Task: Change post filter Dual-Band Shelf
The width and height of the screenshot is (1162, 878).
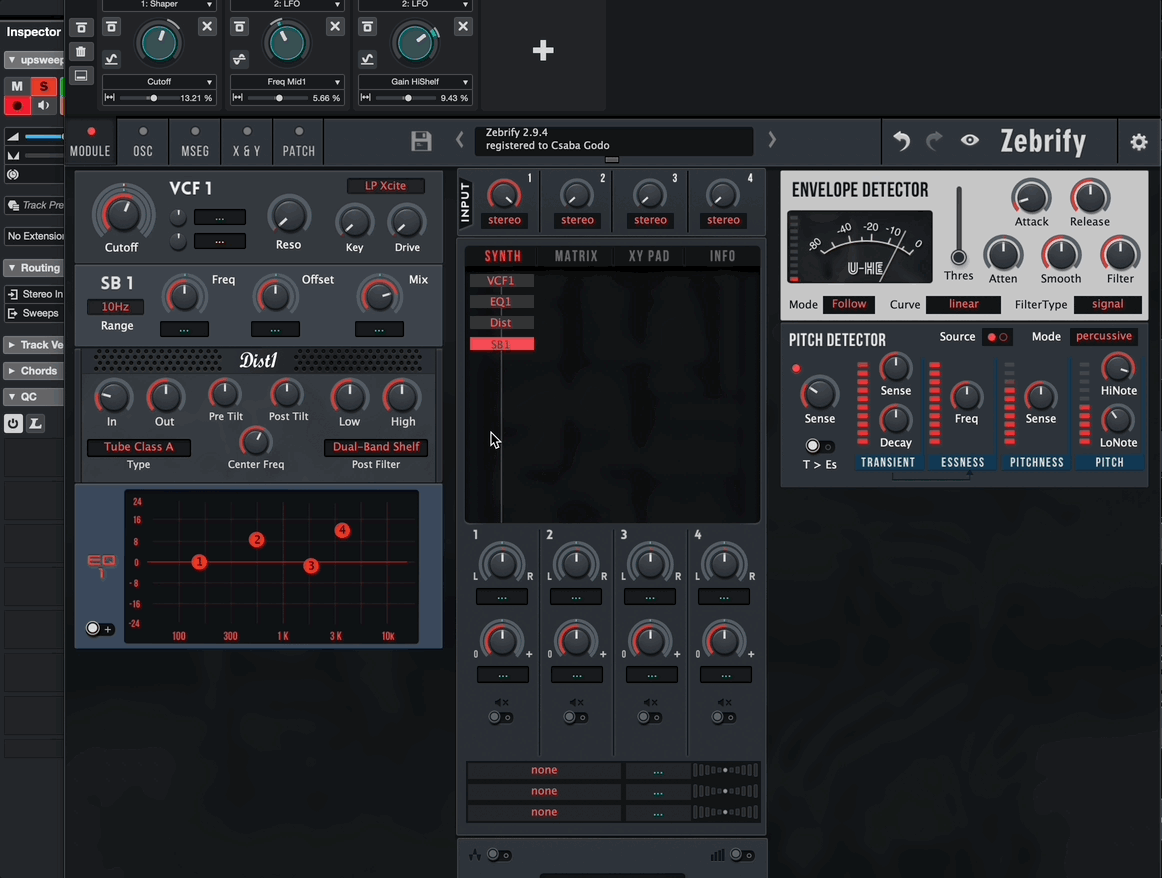Action: point(376,447)
